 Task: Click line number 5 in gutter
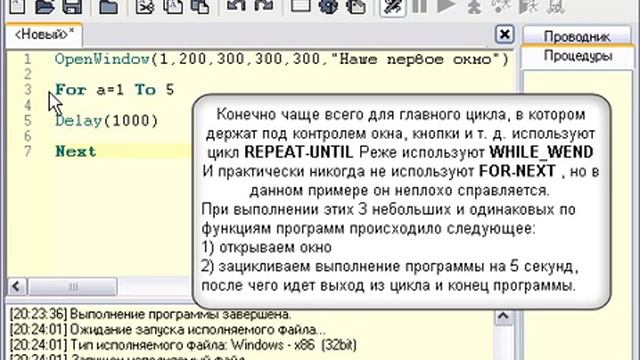27,121
